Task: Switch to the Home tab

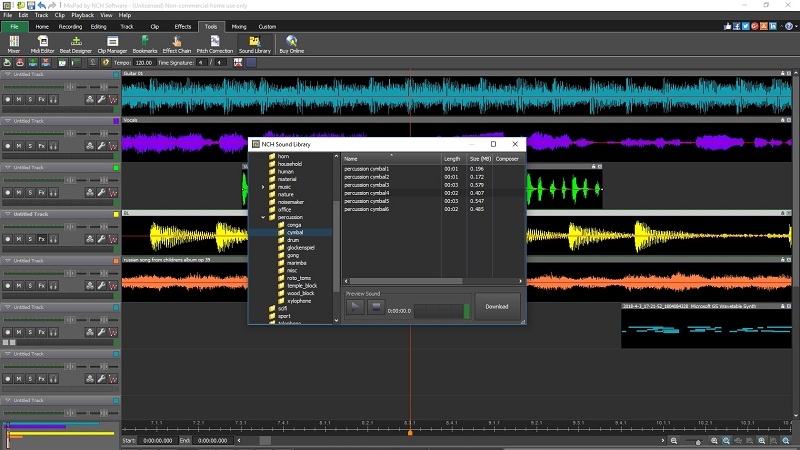Action: tap(42, 27)
